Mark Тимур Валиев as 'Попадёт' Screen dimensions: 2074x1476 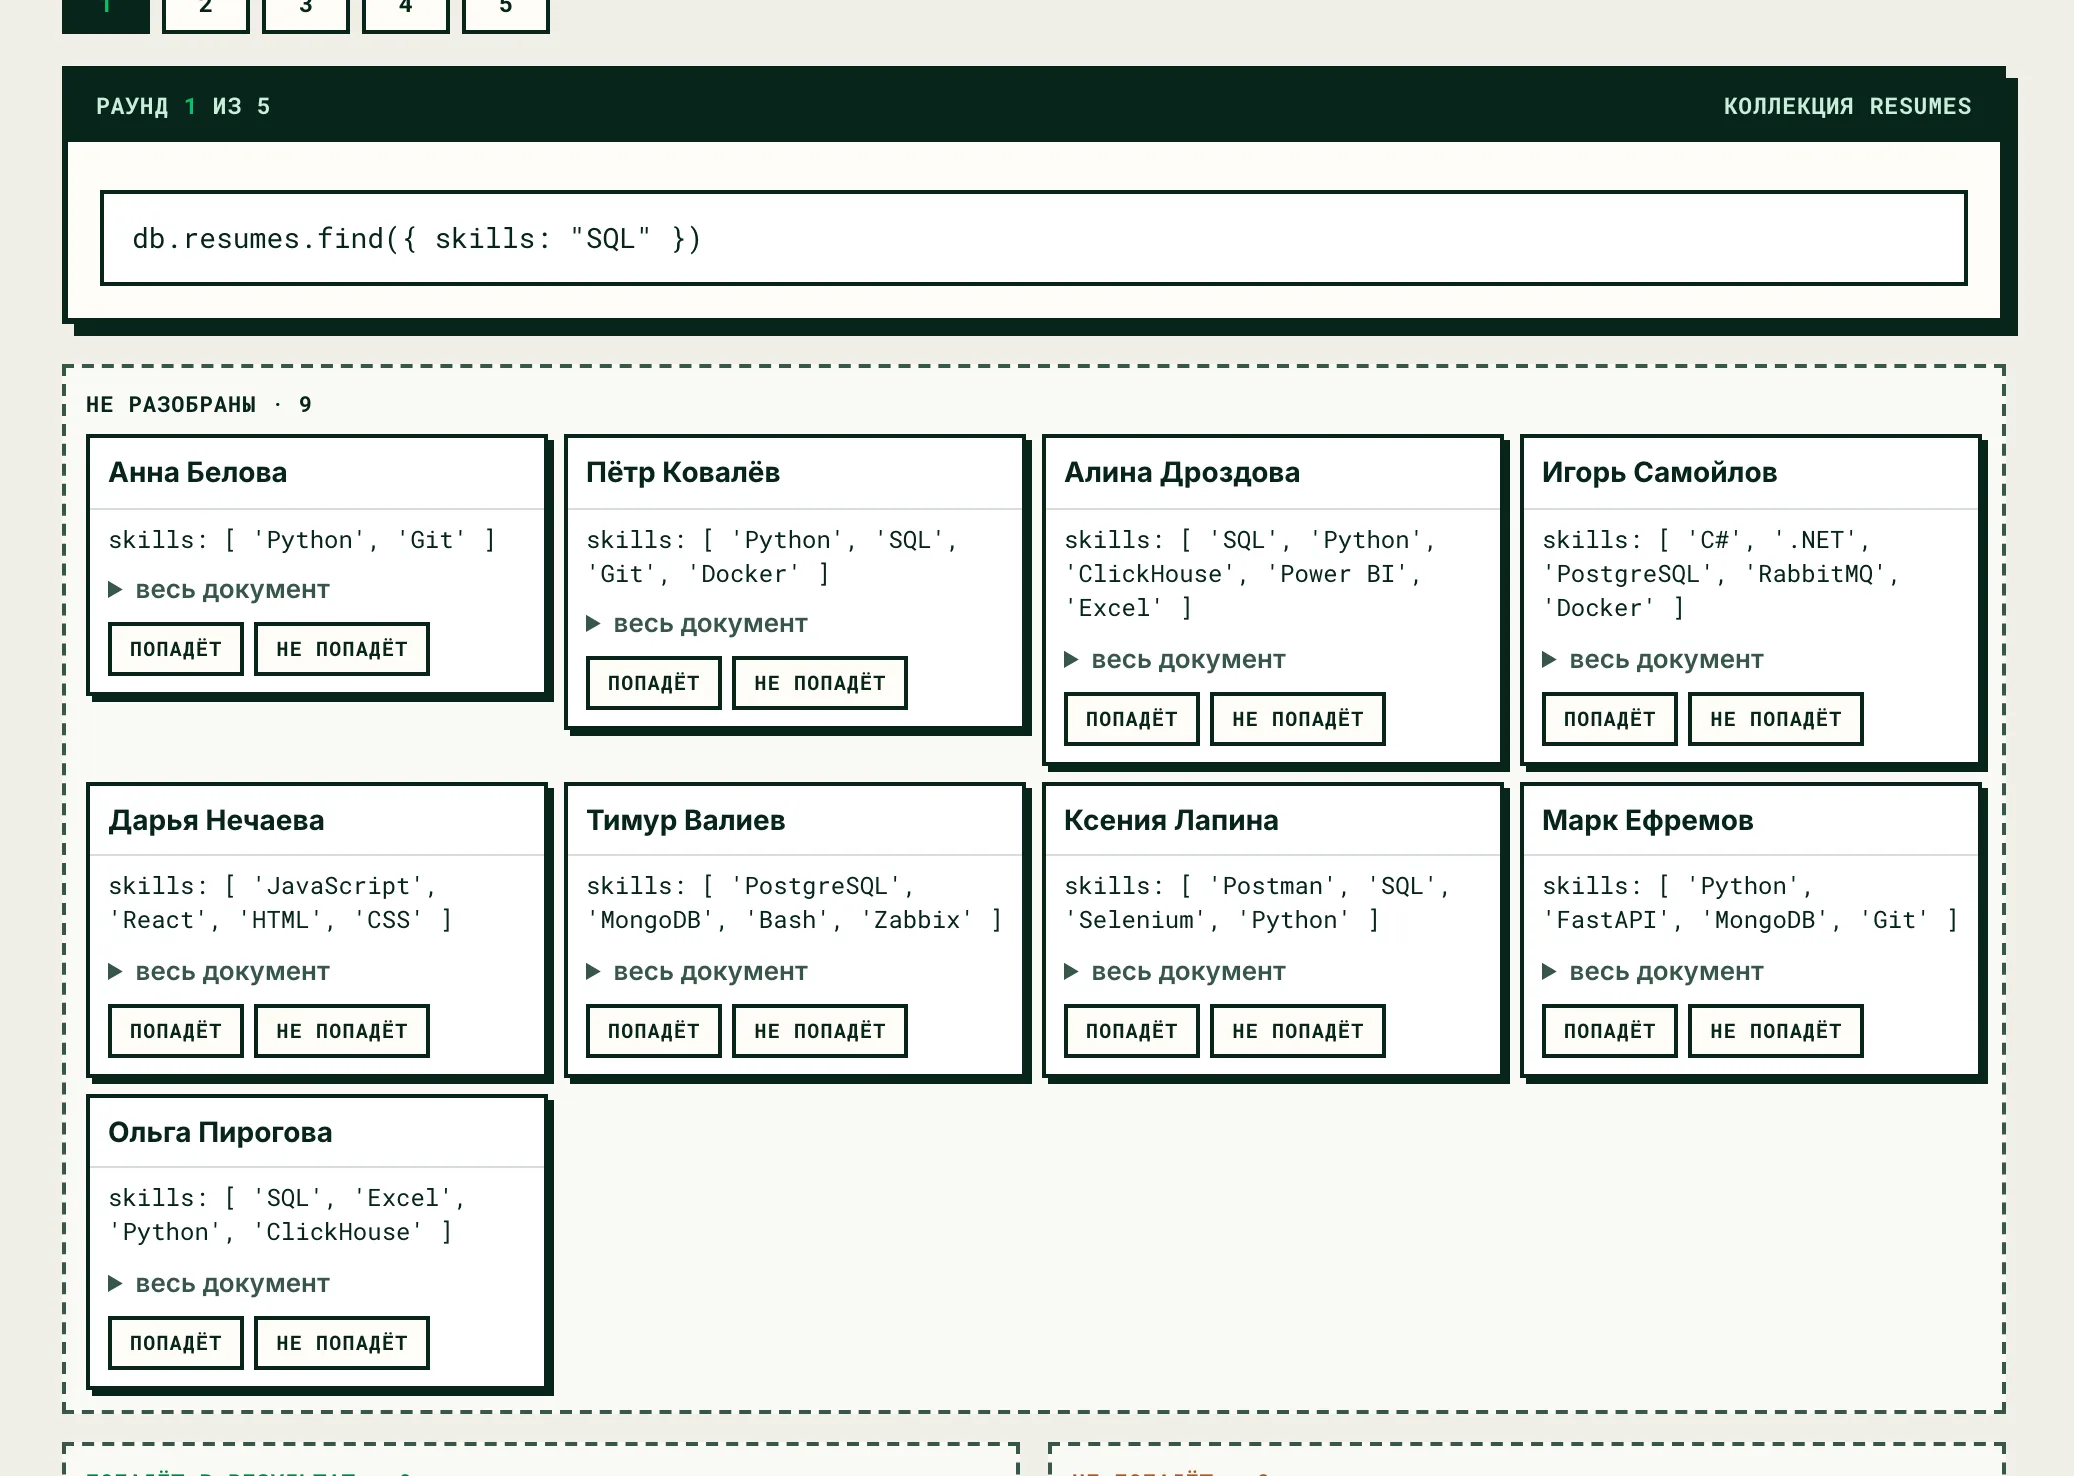654,1031
